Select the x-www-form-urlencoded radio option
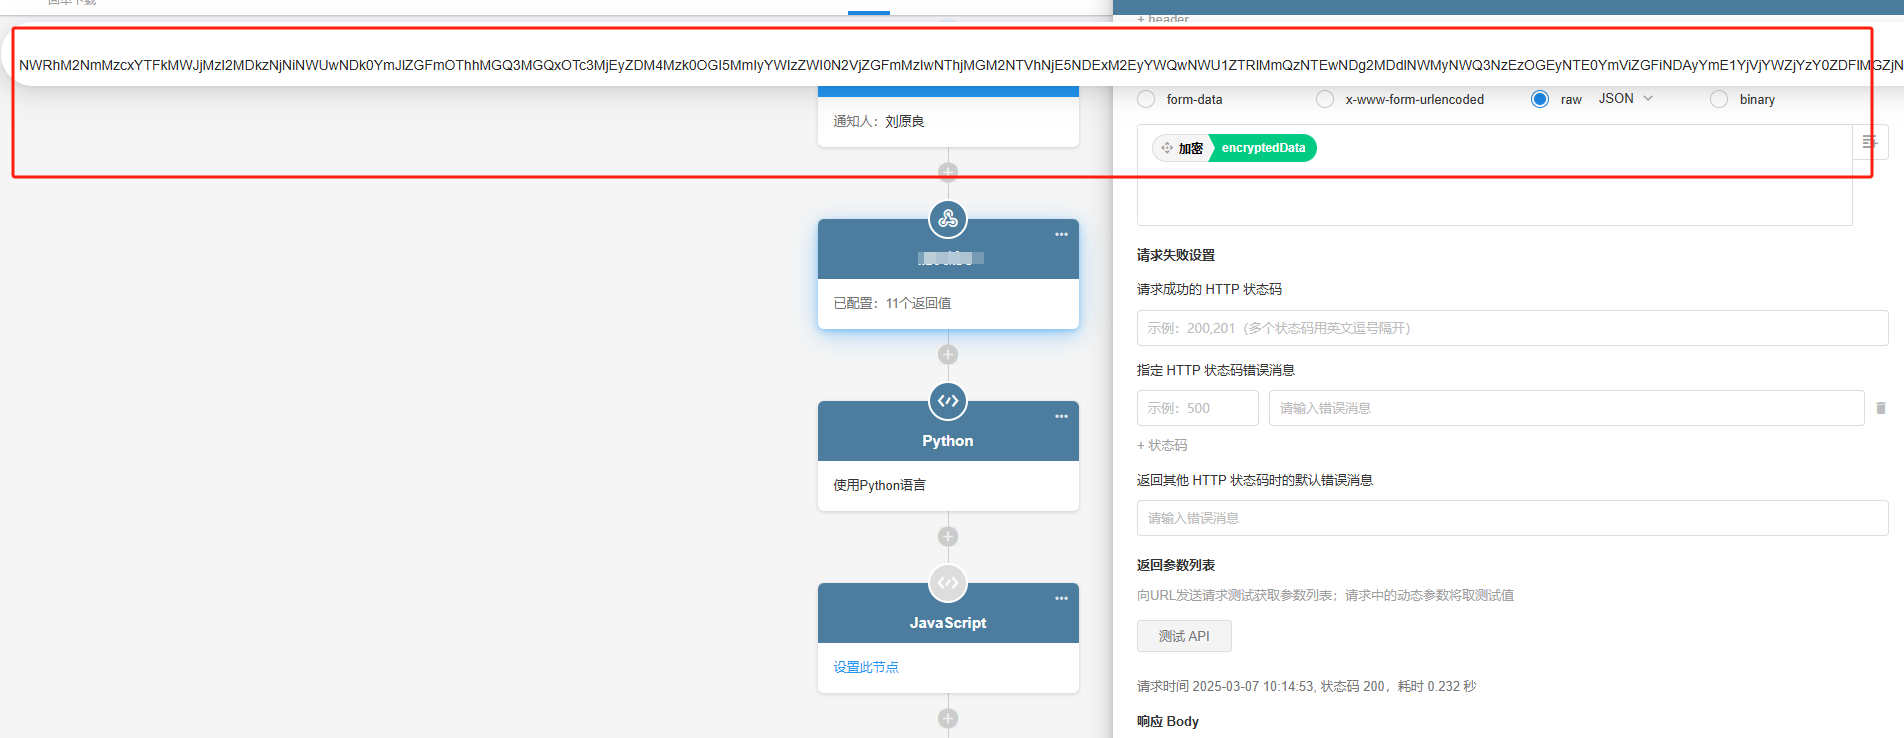The image size is (1904, 738). [x=1325, y=99]
